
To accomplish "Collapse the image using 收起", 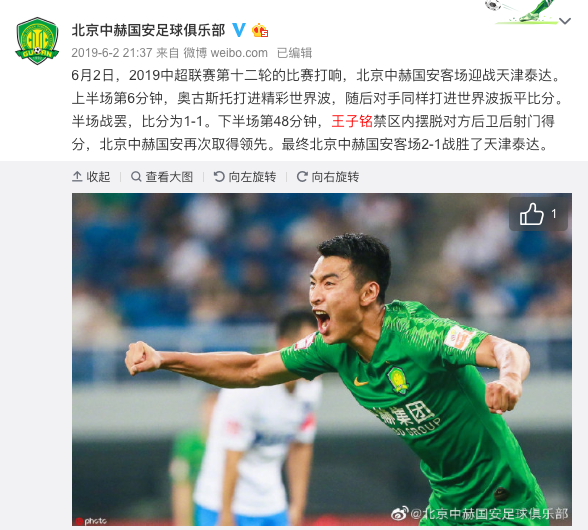I will (91, 176).
